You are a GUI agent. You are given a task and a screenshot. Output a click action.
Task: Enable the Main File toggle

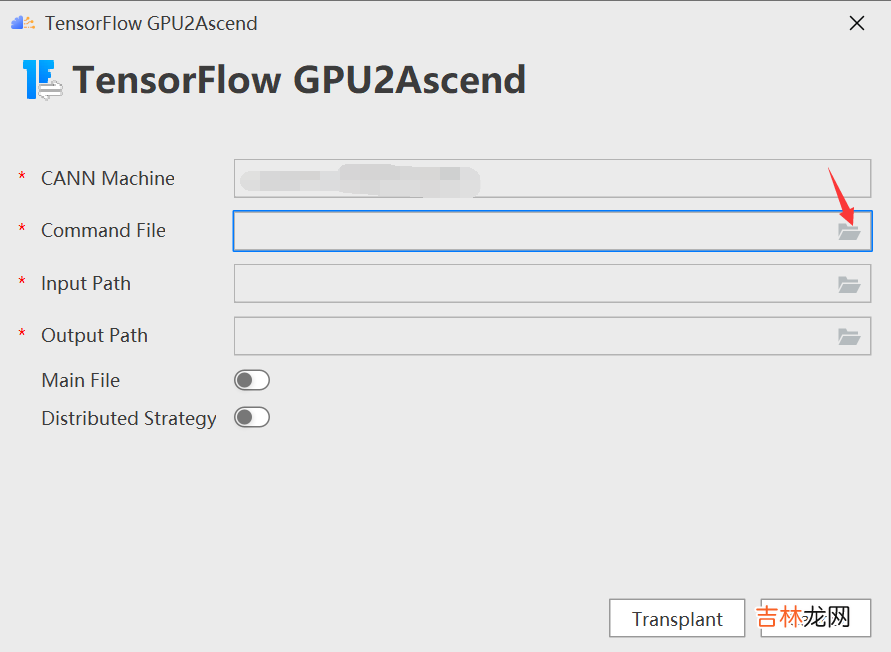pyautogui.click(x=252, y=380)
